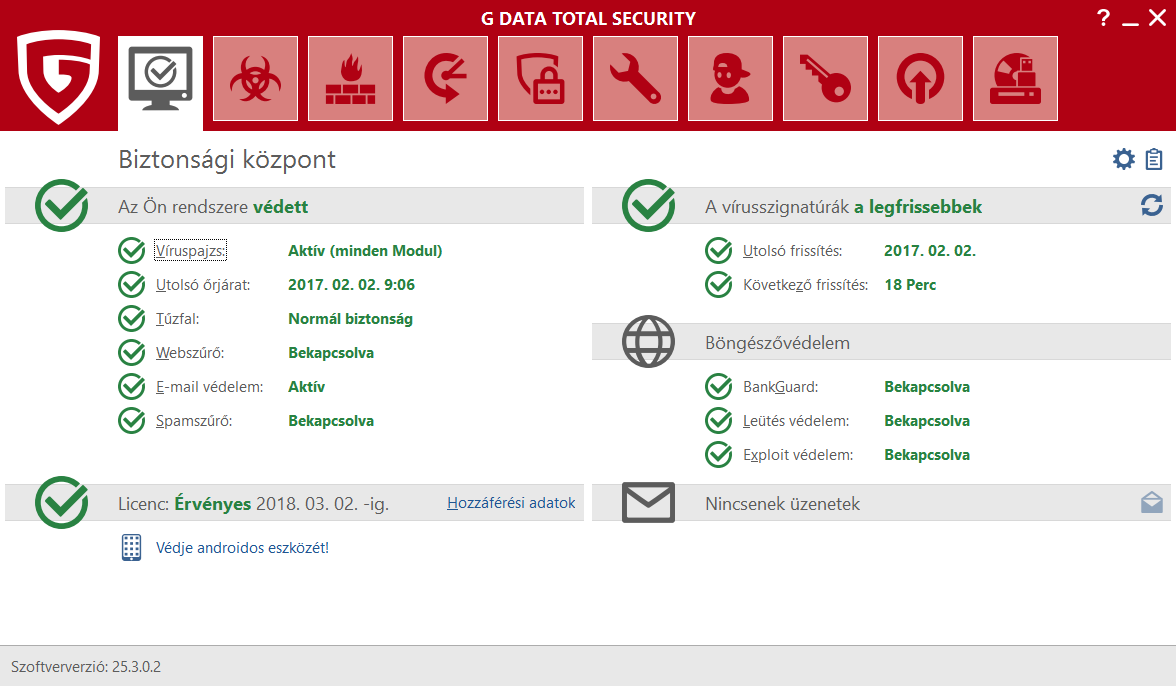Open the Tűzfal option label

pyautogui.click(x=178, y=319)
